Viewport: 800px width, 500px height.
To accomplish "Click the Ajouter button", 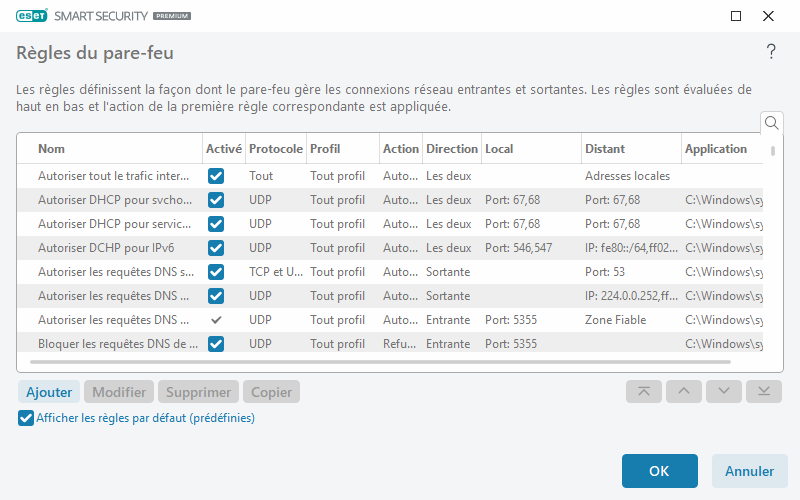I will 49,392.
